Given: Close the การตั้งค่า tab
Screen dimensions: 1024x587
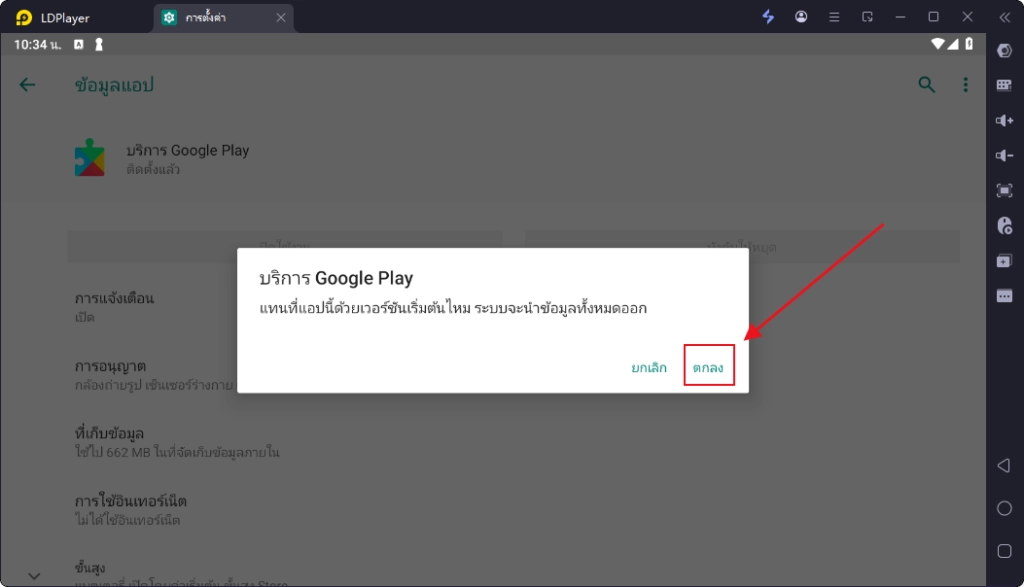Looking at the screenshot, I should (281, 18).
